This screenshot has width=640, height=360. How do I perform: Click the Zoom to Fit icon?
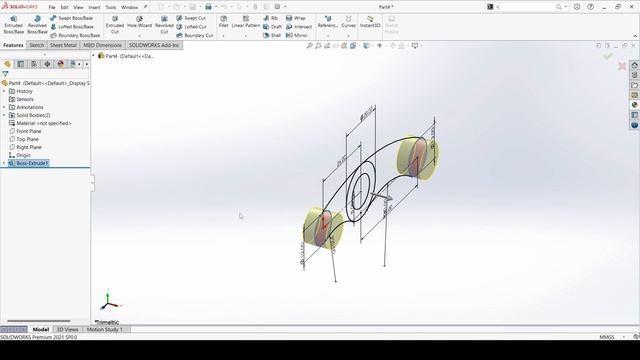point(310,46)
